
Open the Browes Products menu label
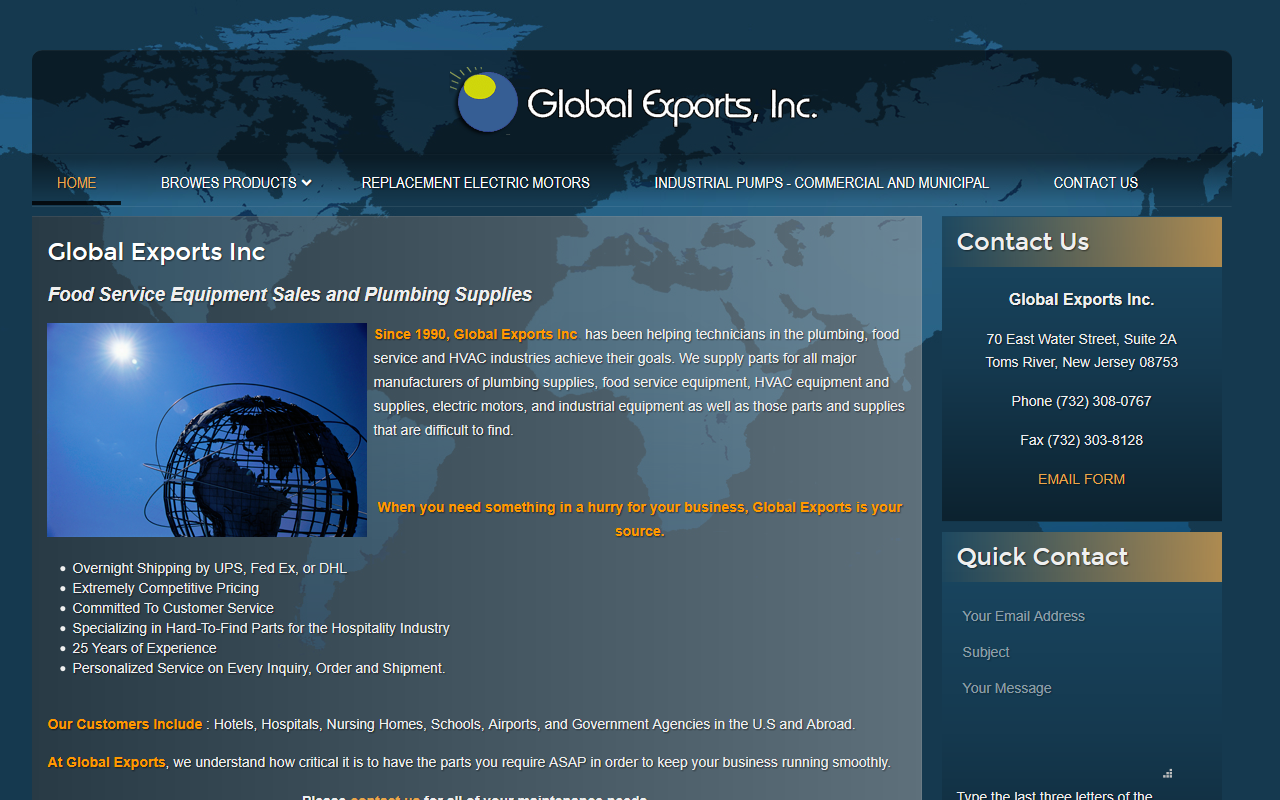(229, 183)
